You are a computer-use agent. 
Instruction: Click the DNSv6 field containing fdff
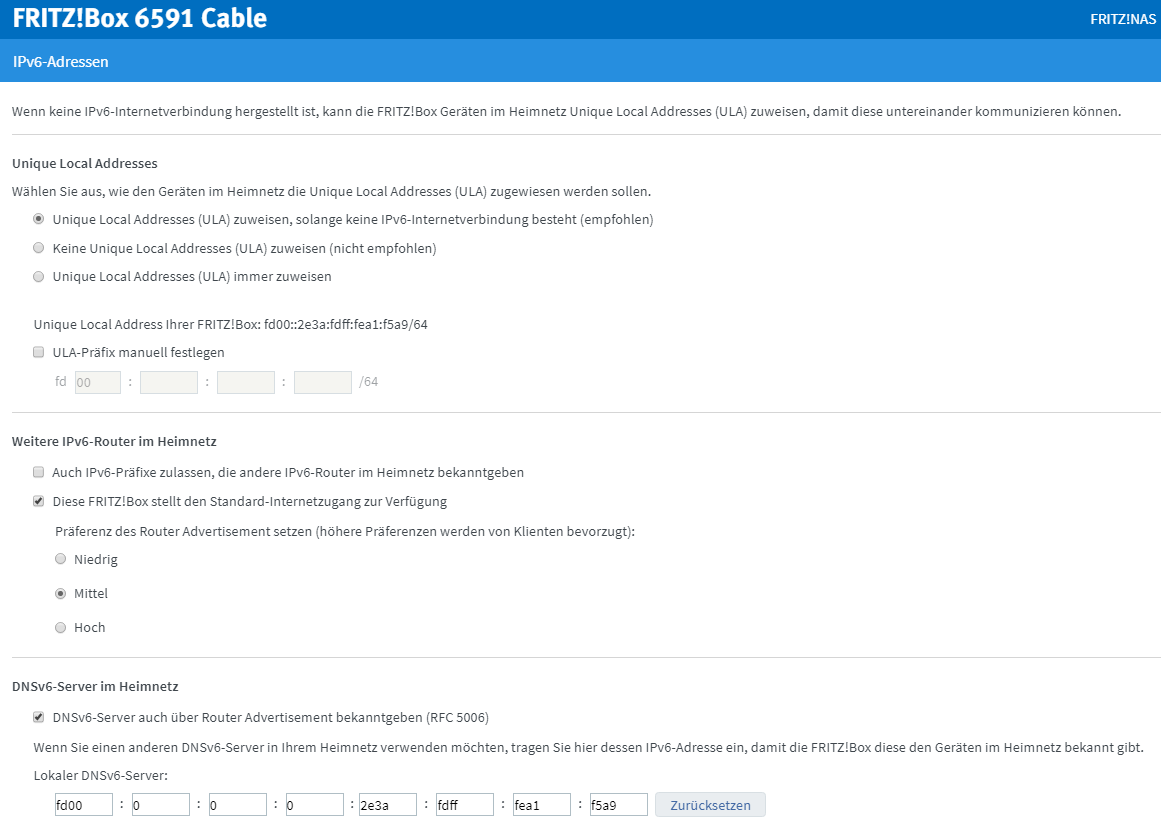464,805
